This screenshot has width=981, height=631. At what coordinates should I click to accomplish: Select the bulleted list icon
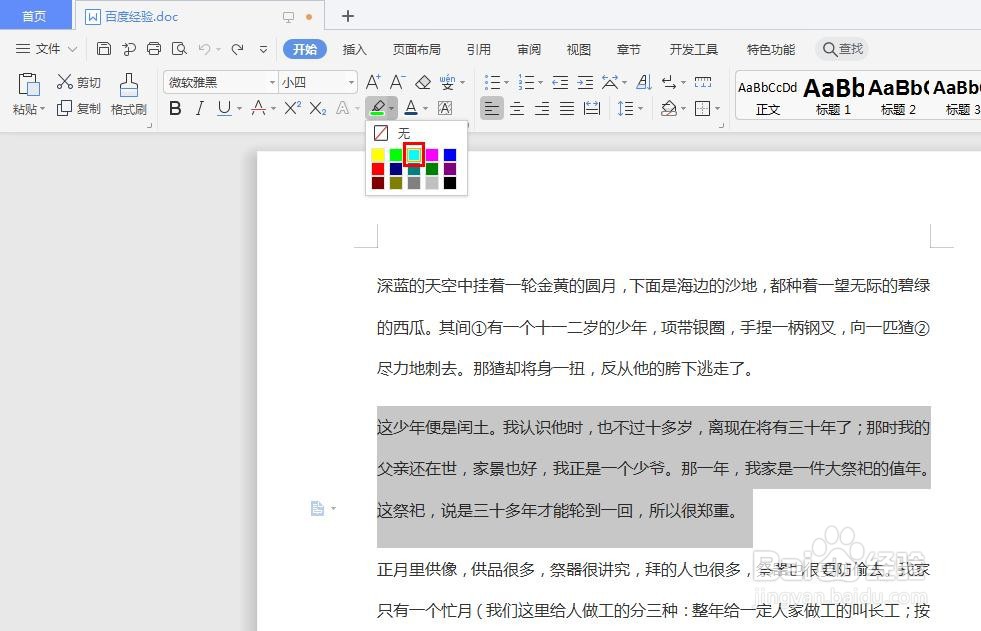tap(494, 80)
